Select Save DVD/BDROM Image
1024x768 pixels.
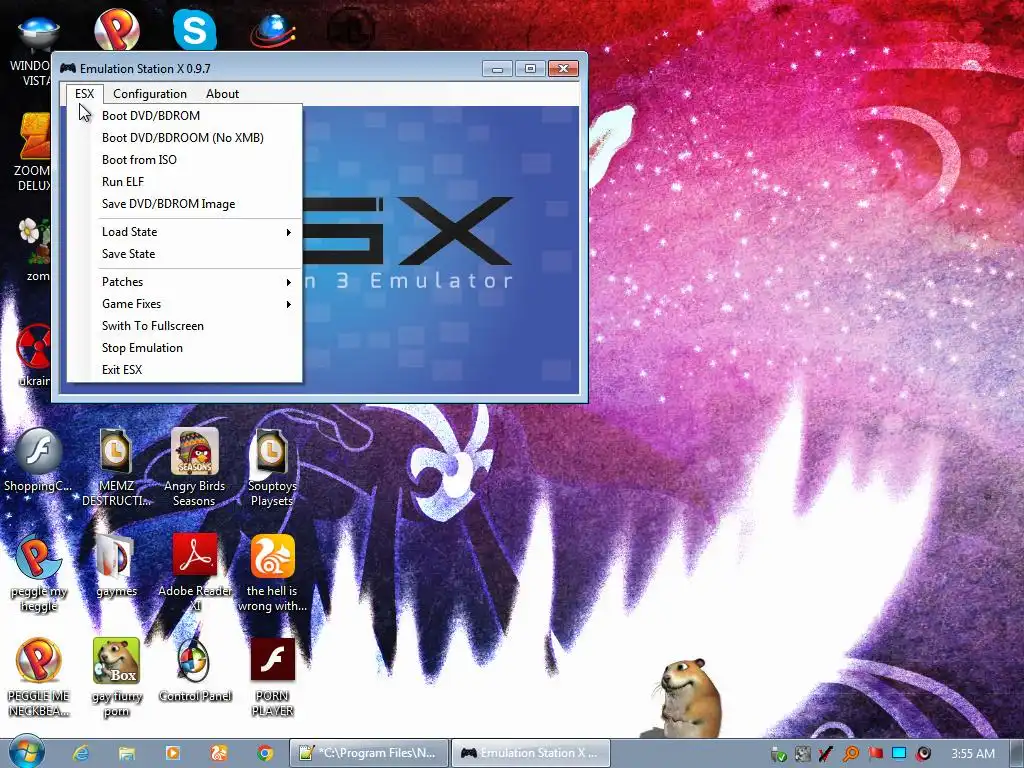[x=184, y=204]
